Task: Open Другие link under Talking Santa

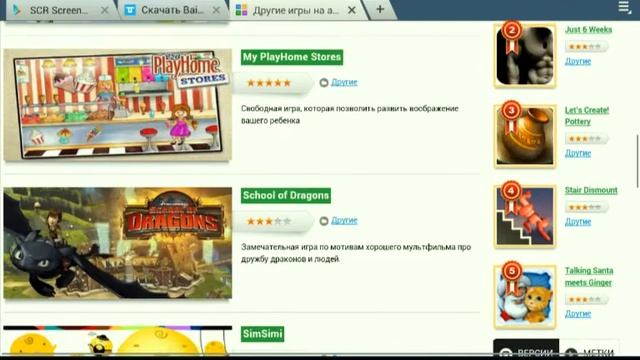Action: pos(578,314)
